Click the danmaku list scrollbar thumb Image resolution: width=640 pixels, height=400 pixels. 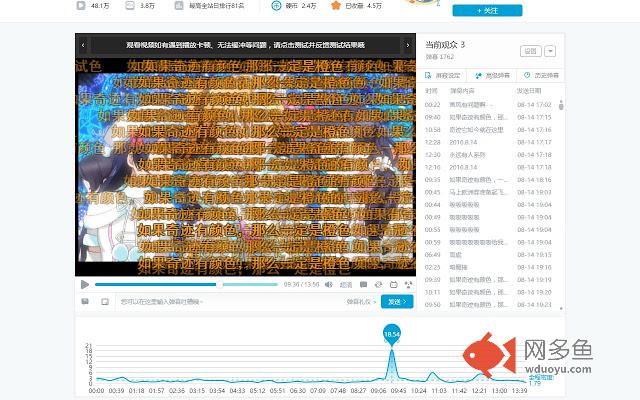(561, 105)
